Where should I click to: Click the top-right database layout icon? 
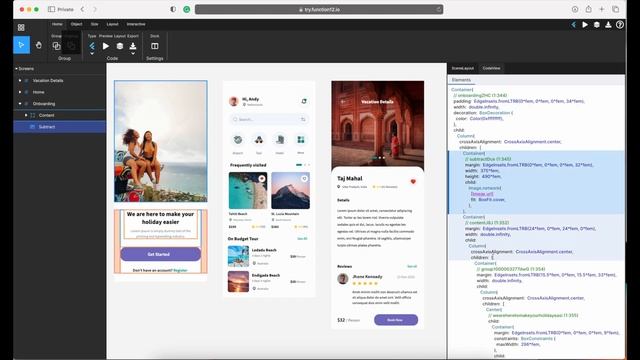click(597, 24)
